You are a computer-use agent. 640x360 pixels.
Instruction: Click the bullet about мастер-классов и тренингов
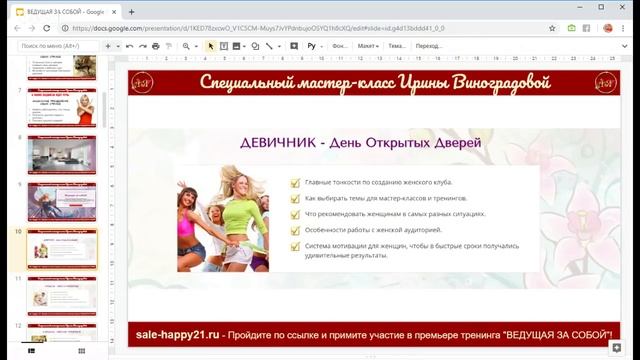386,198
